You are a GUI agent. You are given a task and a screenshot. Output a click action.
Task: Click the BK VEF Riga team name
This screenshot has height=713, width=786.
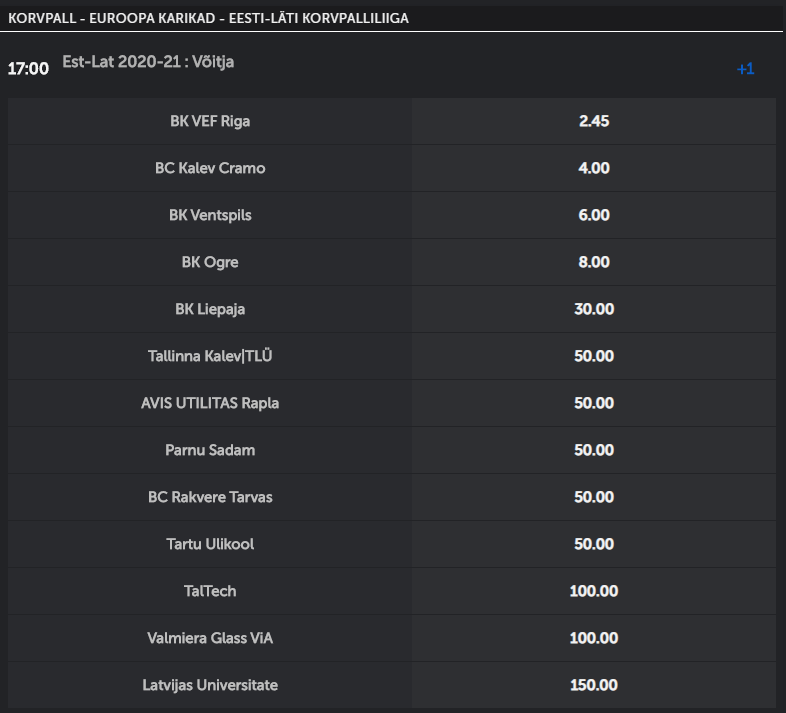click(210, 121)
